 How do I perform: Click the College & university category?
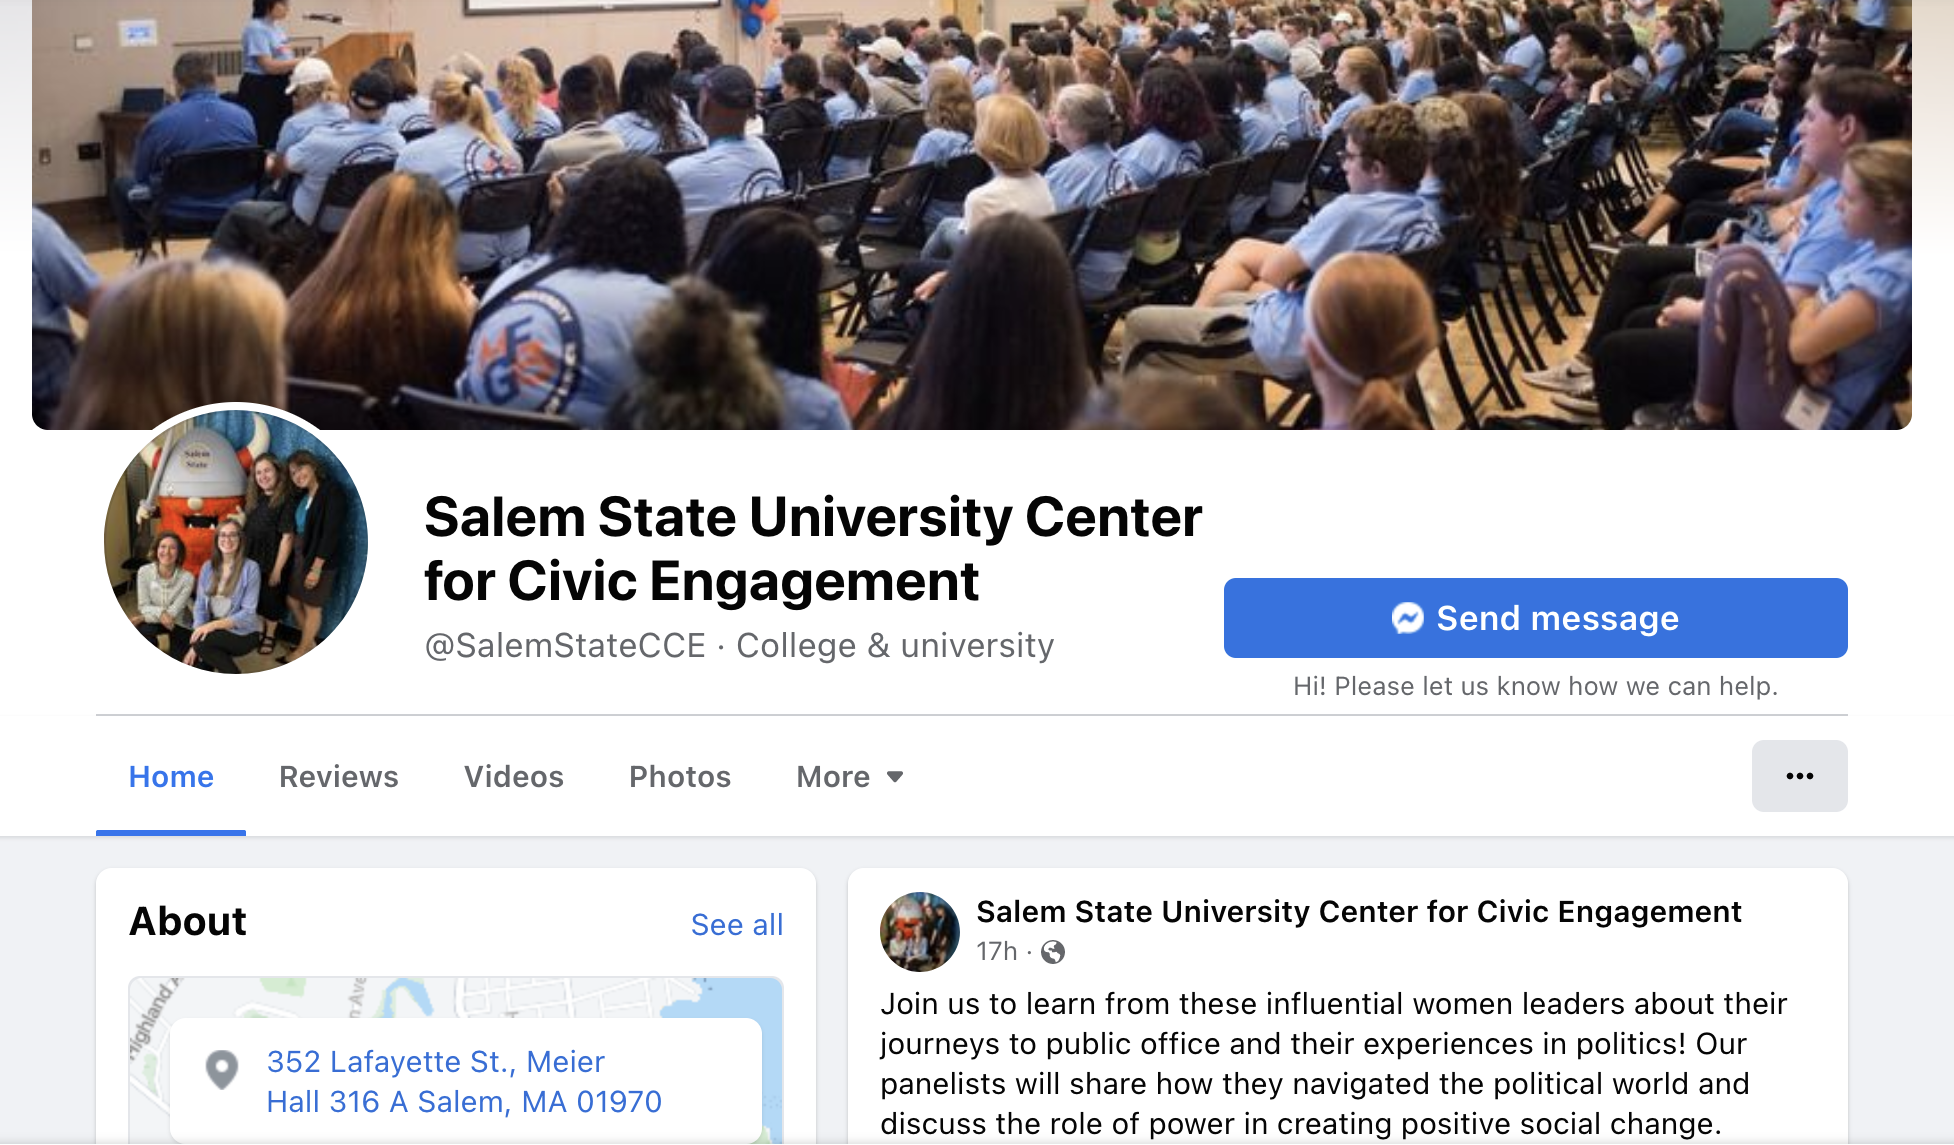tap(895, 646)
